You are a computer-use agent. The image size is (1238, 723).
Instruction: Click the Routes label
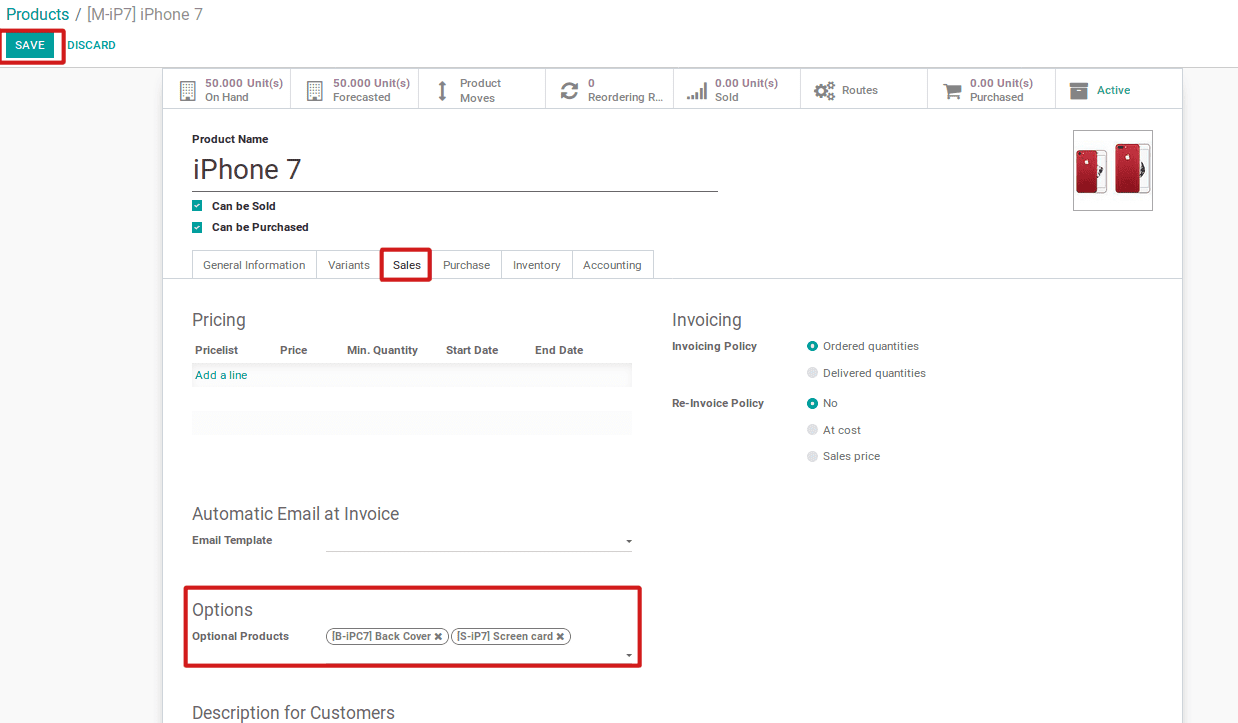click(860, 90)
